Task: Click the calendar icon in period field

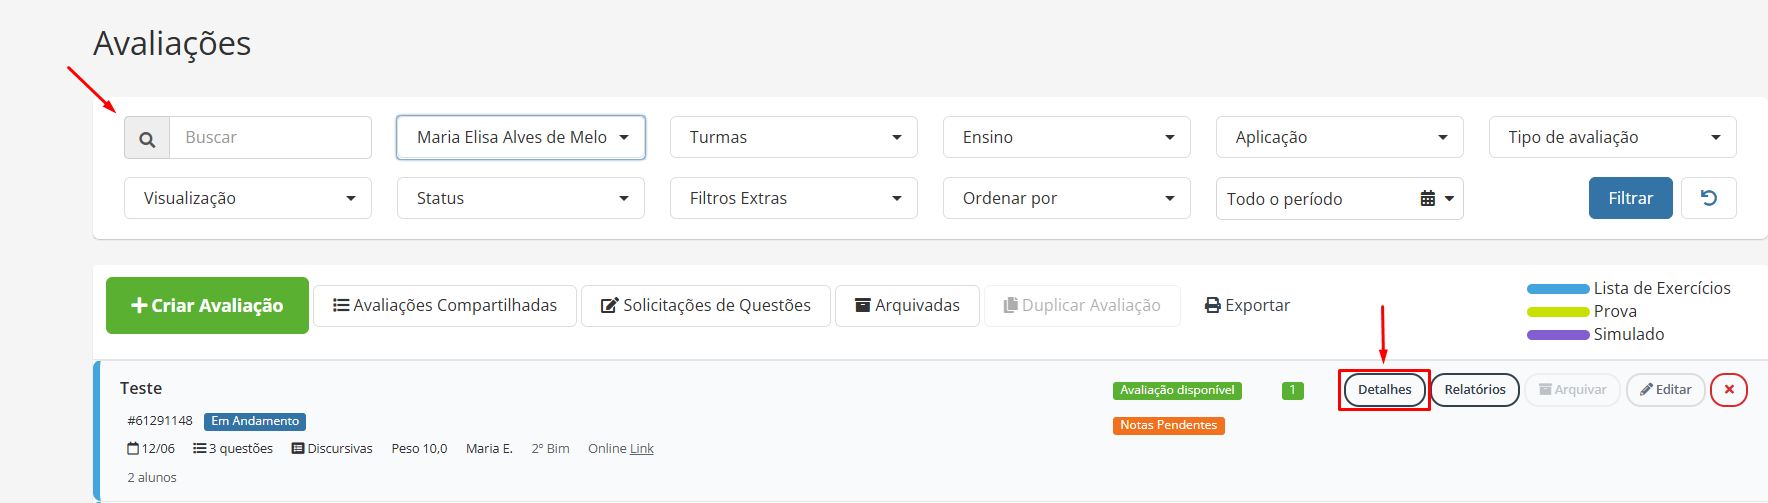Action: pos(1428,199)
